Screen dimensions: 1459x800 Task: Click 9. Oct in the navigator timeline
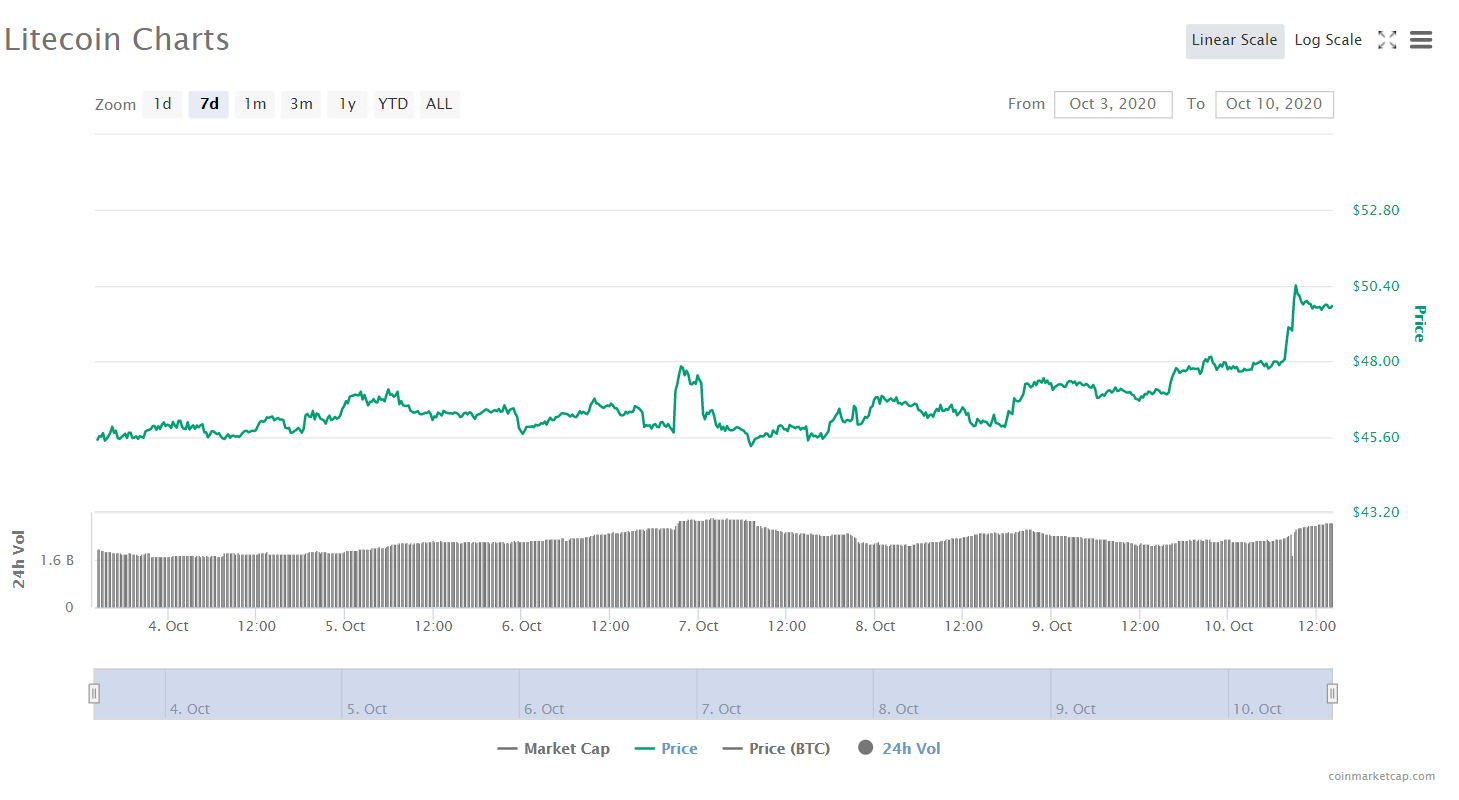pyautogui.click(x=1076, y=709)
